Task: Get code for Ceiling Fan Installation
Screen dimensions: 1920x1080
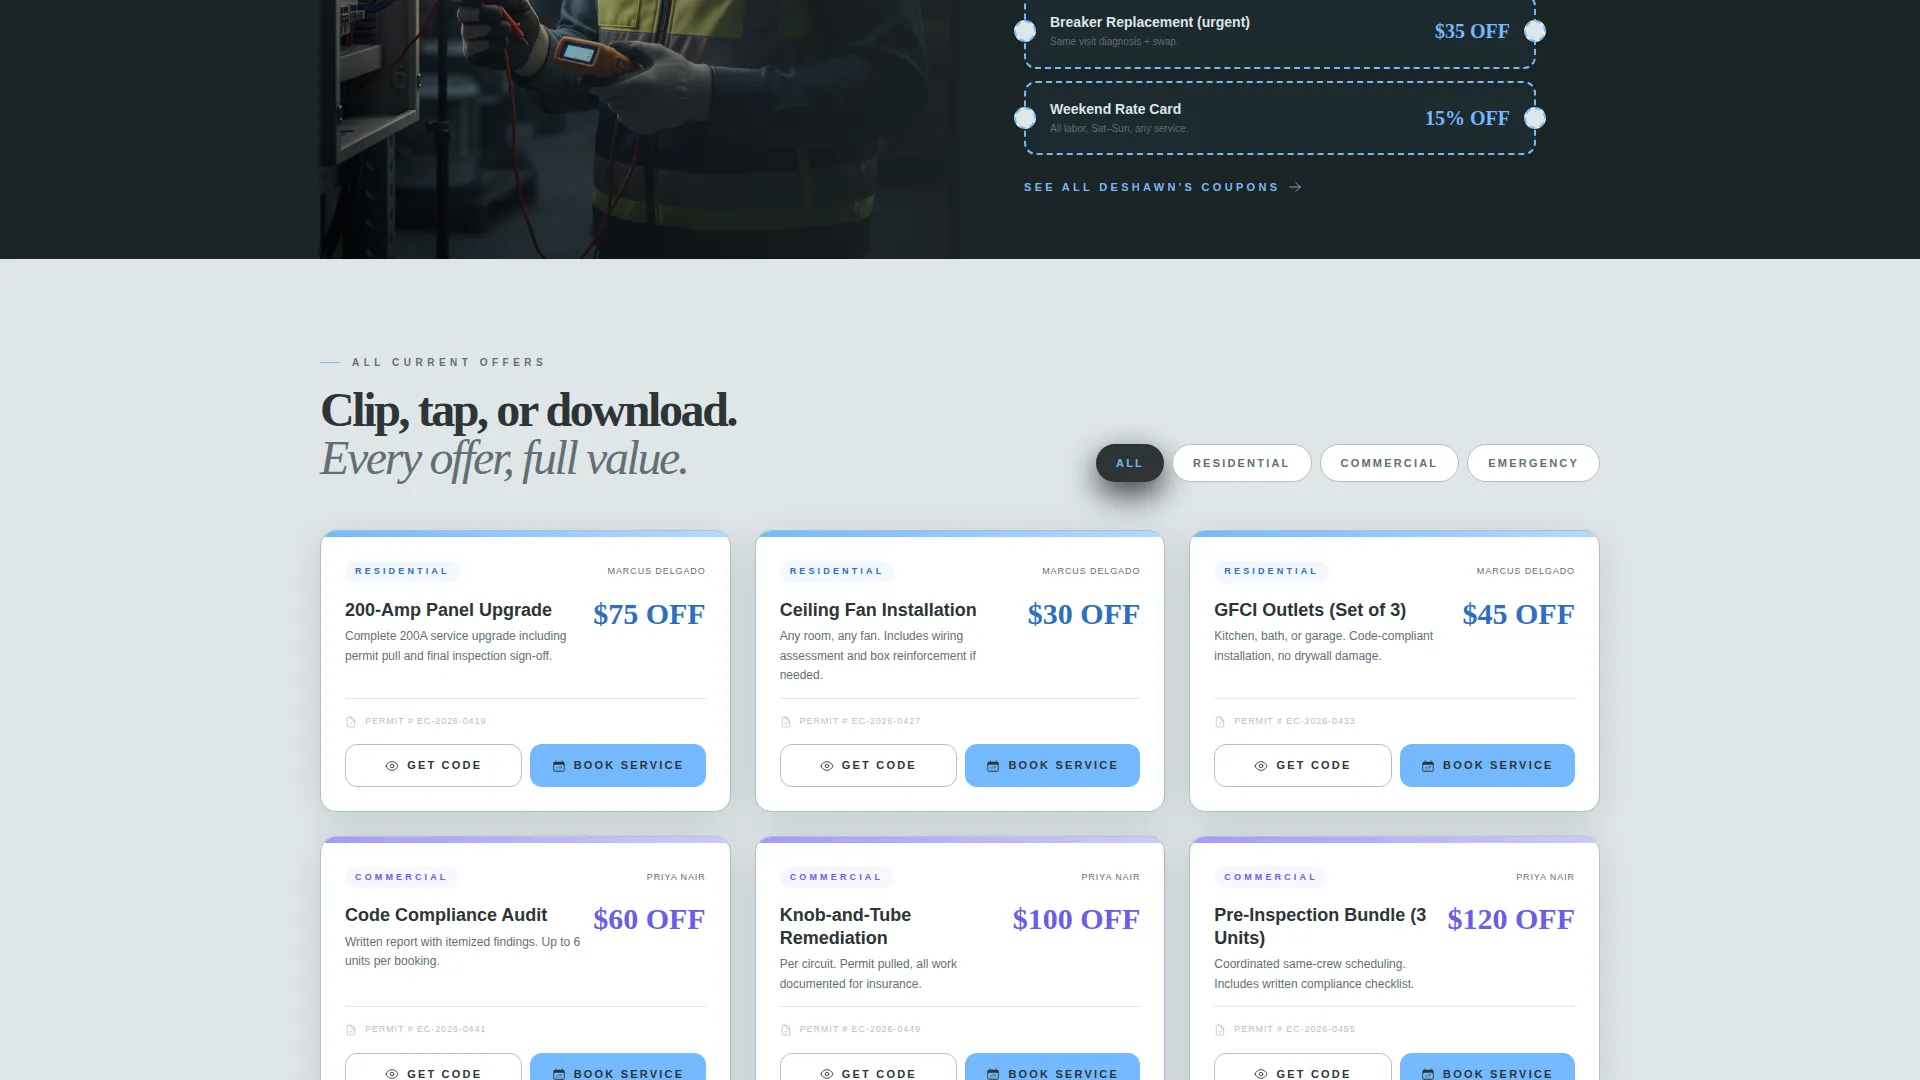Action: click(868, 765)
